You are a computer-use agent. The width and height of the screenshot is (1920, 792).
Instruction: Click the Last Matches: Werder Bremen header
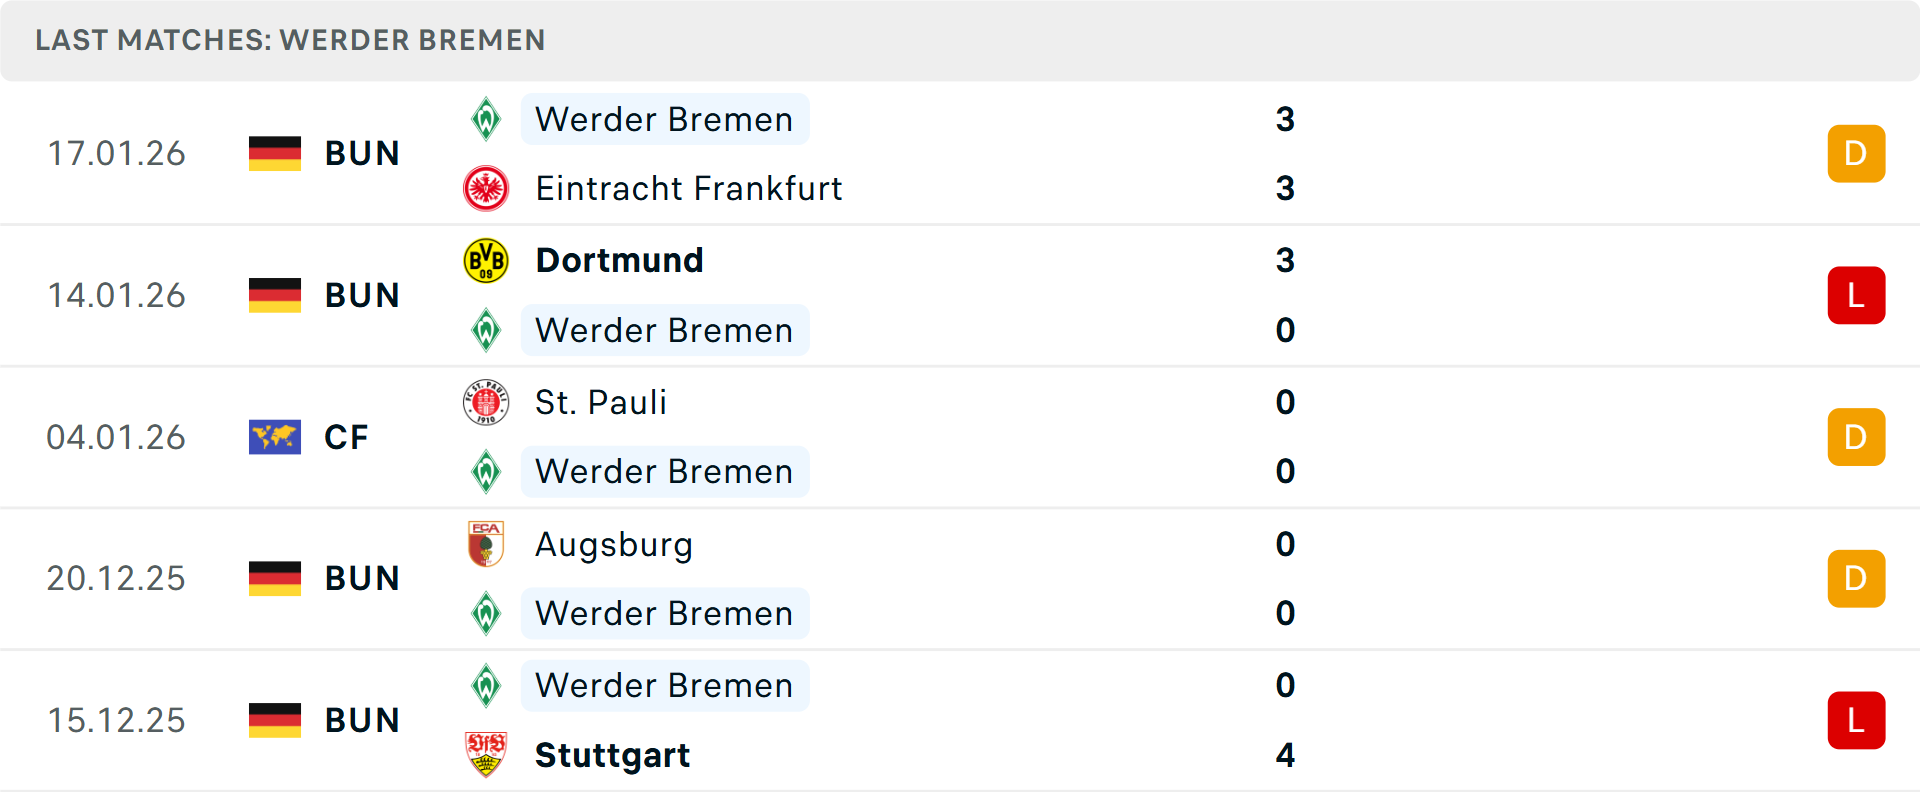pos(290,40)
